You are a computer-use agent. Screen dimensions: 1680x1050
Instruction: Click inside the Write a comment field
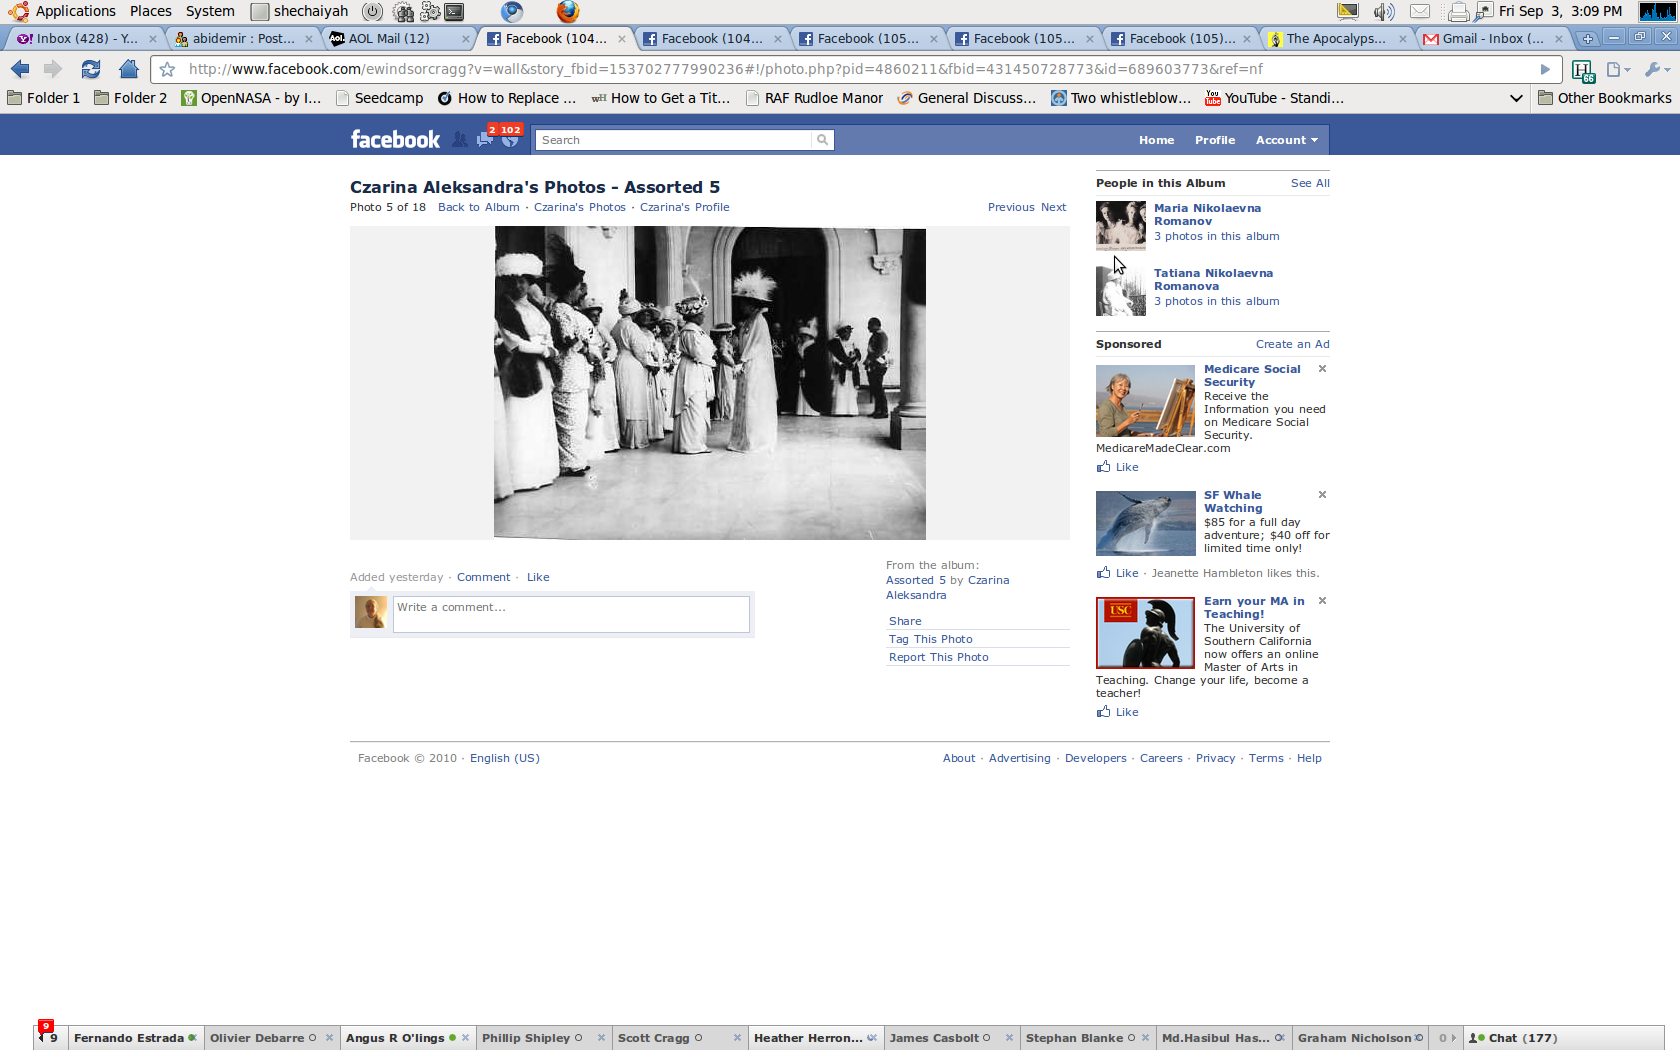pos(571,614)
